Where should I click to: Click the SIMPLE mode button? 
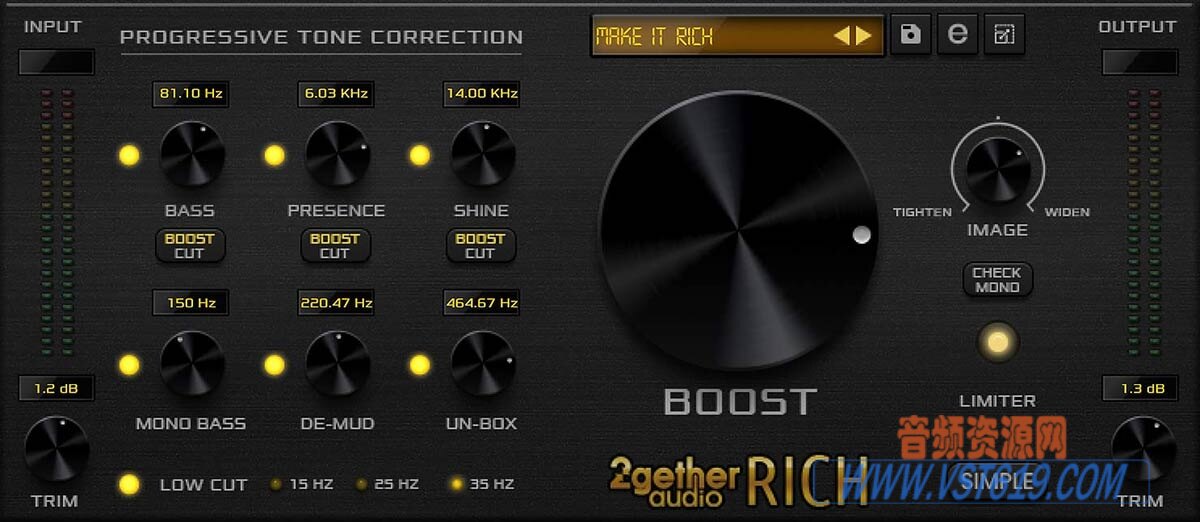point(997,482)
